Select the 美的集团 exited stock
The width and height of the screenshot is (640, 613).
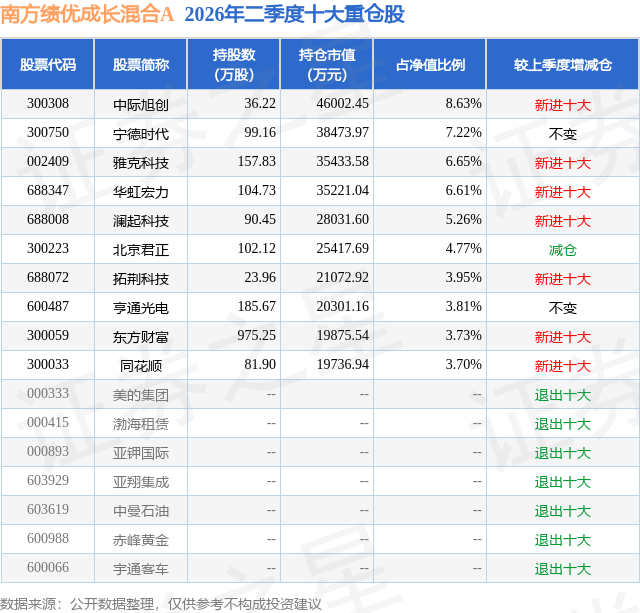[x=141, y=394]
